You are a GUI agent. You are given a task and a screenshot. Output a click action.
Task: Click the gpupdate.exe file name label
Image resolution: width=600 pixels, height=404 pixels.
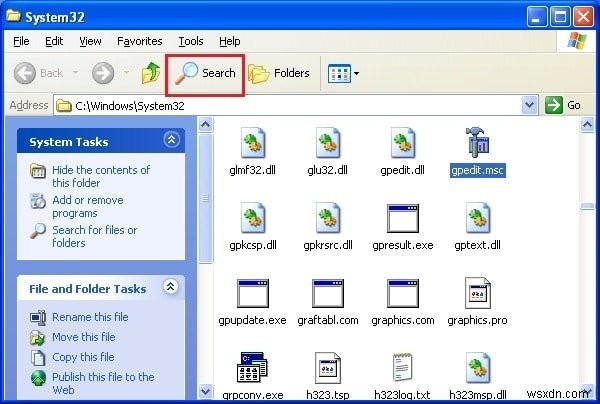[x=252, y=320]
